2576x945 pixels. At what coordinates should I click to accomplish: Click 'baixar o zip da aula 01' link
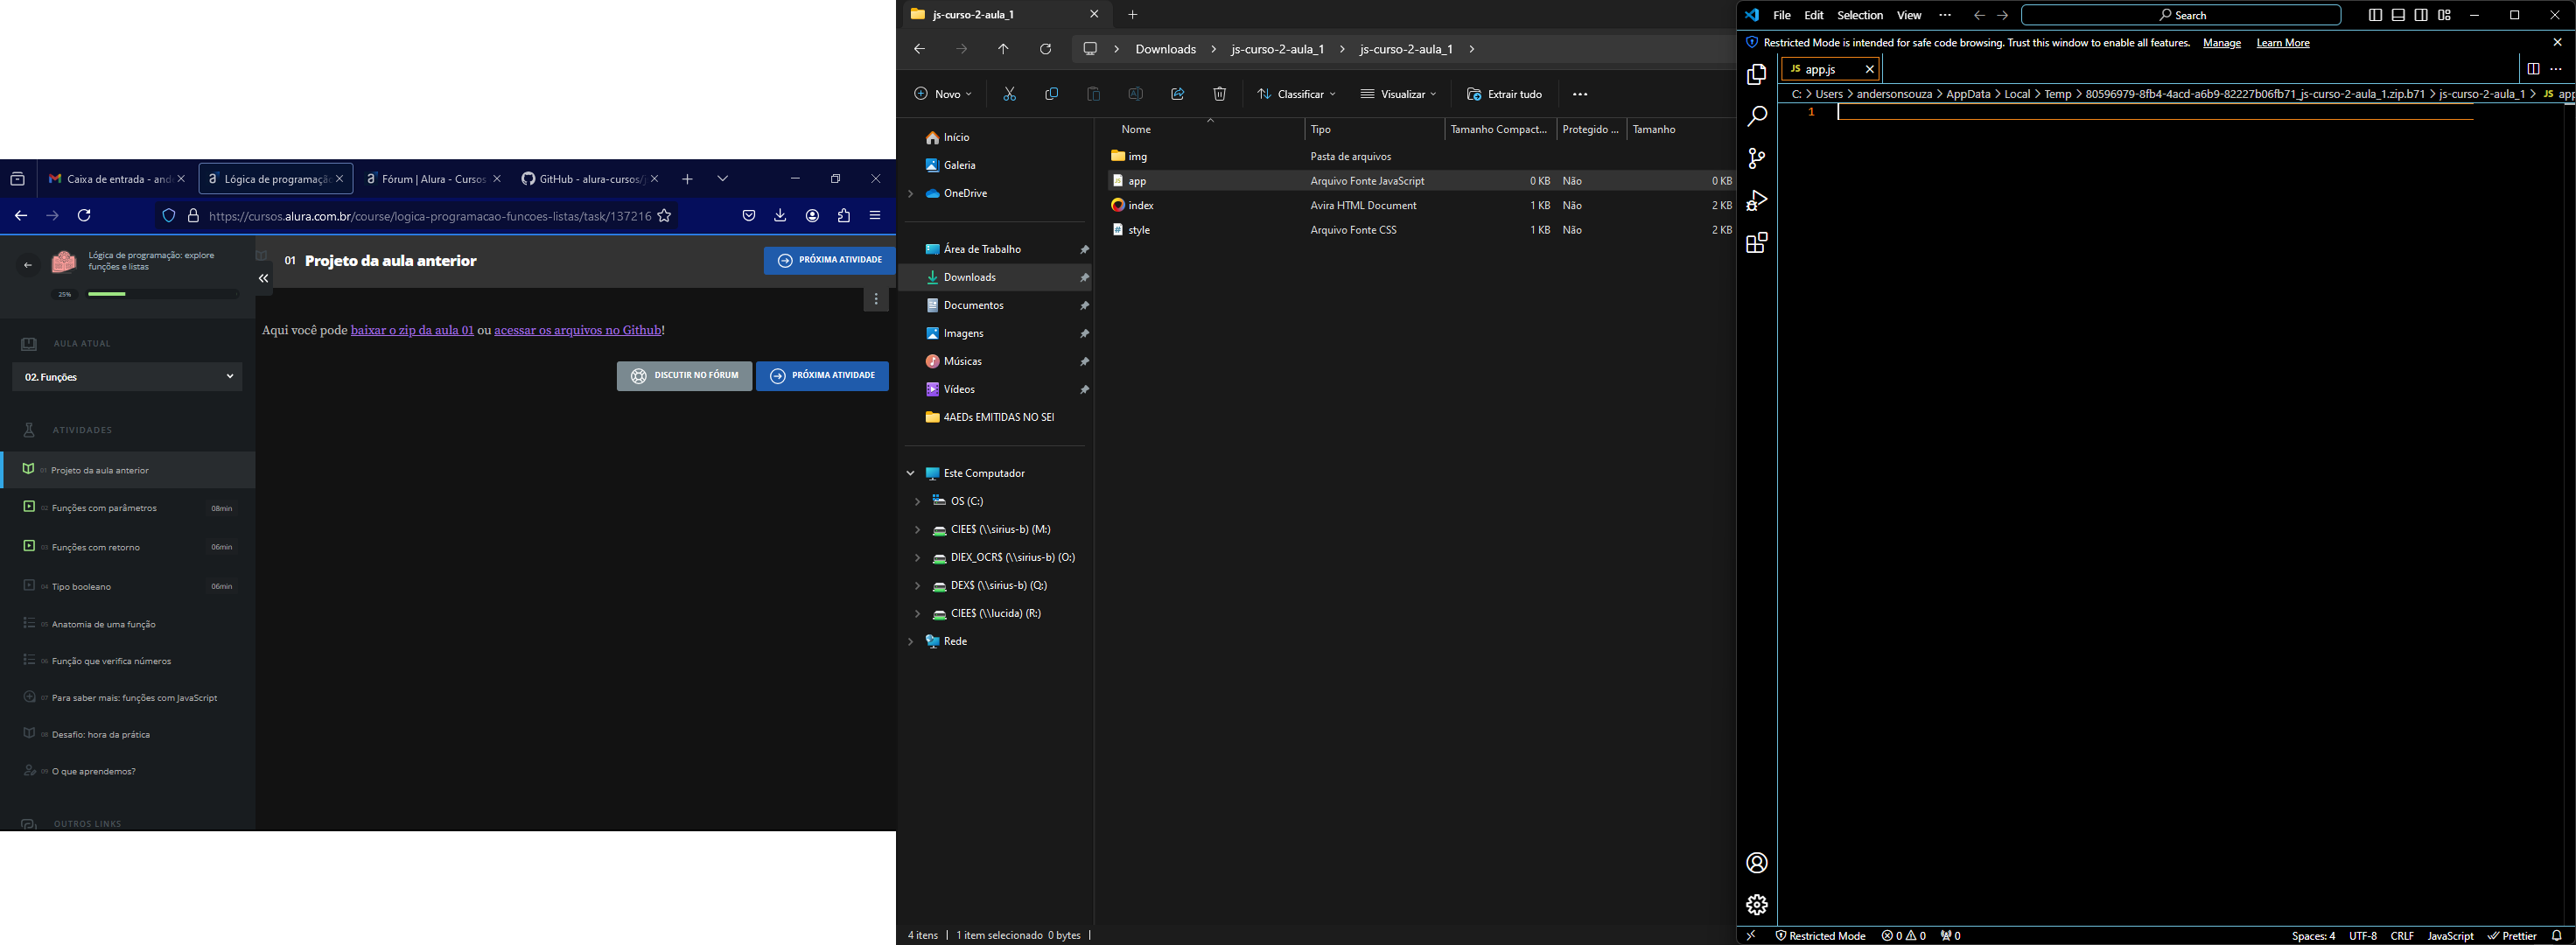pos(412,330)
